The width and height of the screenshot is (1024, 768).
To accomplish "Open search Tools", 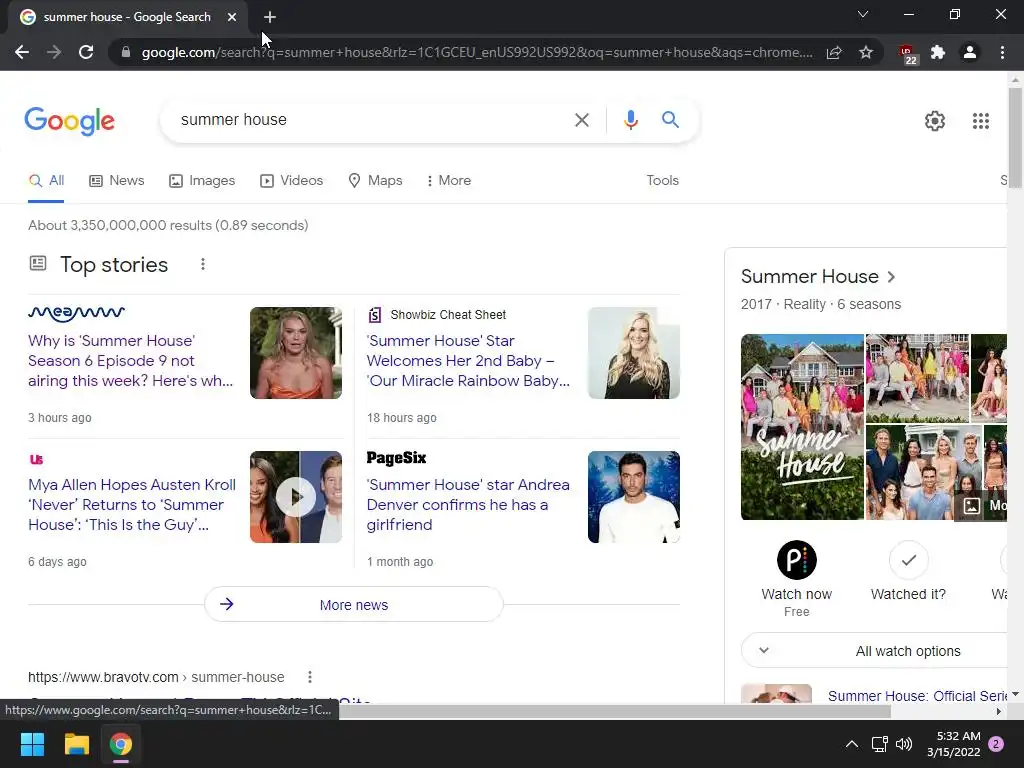I will pyautogui.click(x=662, y=180).
